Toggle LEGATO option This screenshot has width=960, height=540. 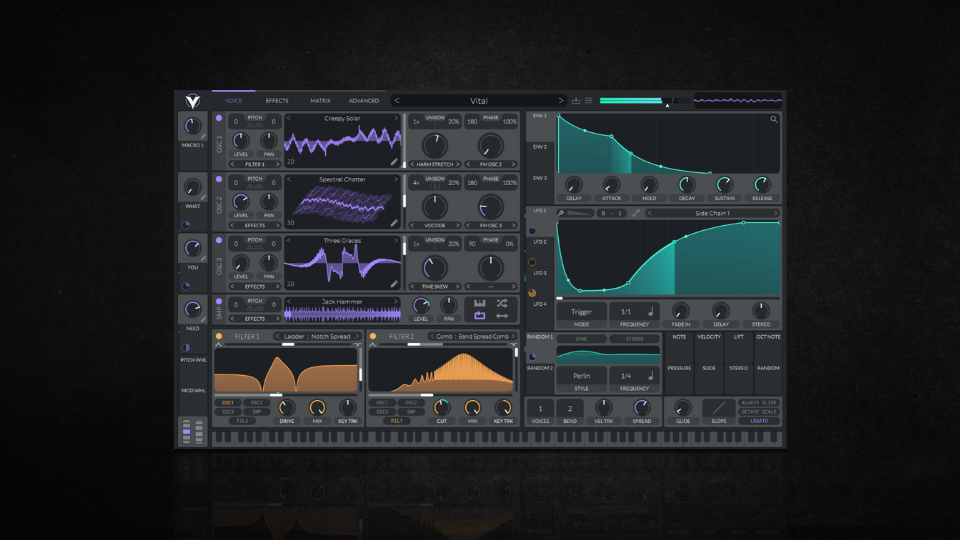759,421
